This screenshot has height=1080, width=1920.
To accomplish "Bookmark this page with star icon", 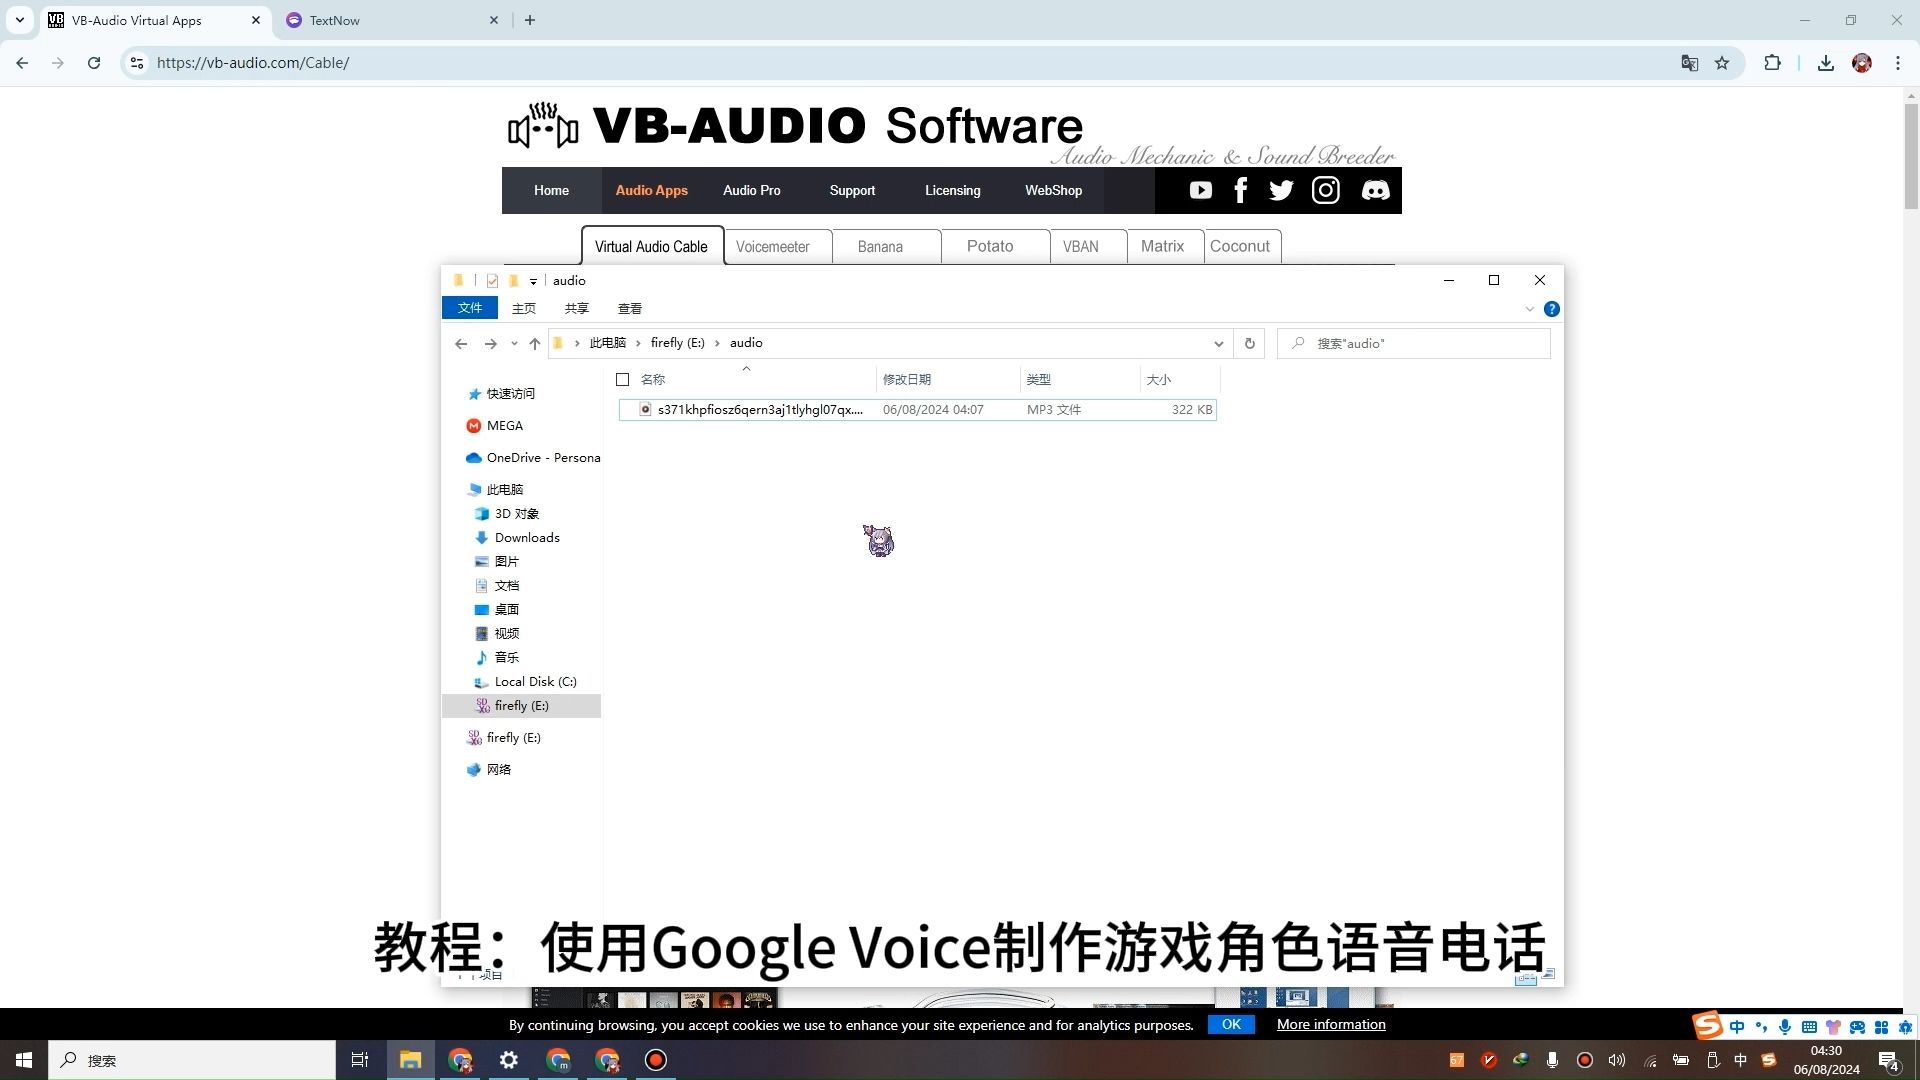I will (1722, 63).
